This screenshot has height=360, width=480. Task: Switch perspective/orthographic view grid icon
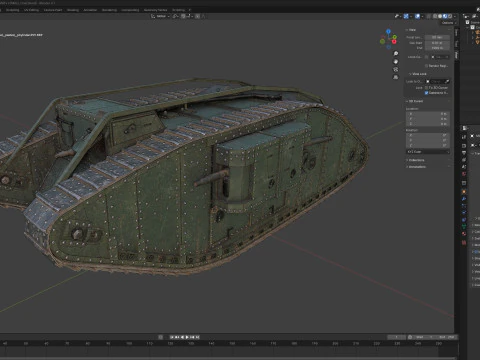396,77
